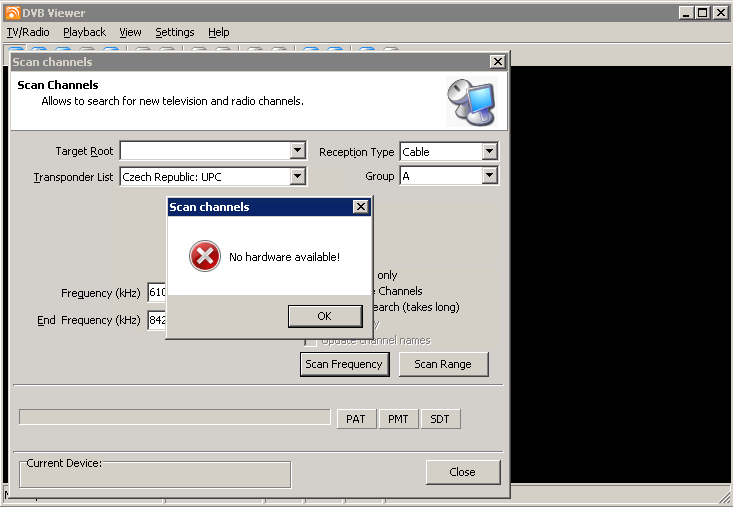The image size is (733, 507).
Task: Open the View menu
Action: [x=130, y=32]
